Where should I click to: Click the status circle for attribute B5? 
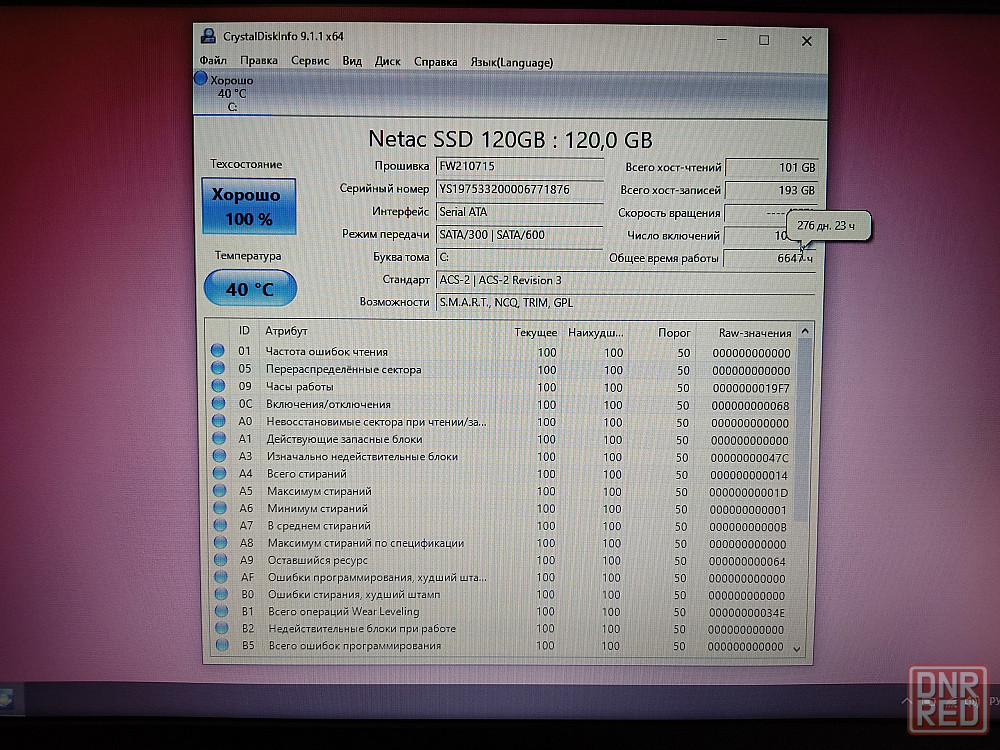pyautogui.click(x=222, y=645)
